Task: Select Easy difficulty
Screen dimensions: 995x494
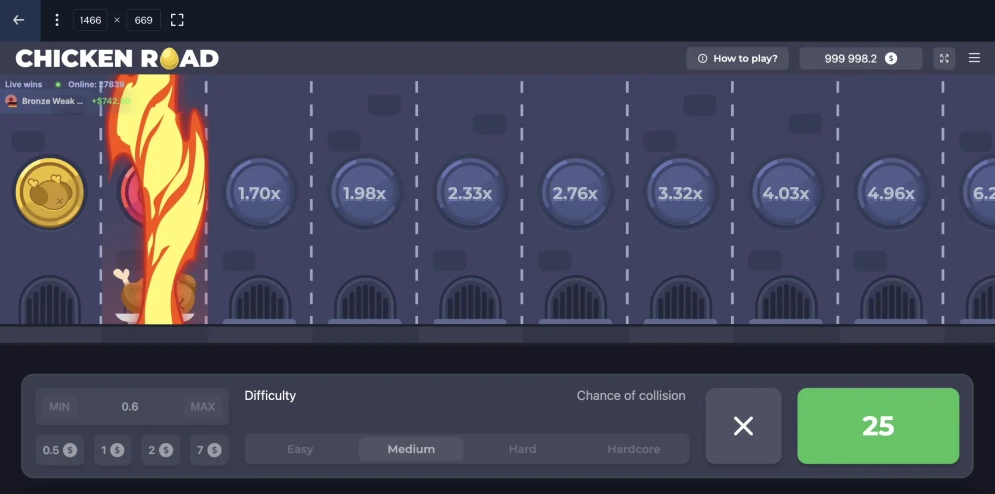Action: 300,449
